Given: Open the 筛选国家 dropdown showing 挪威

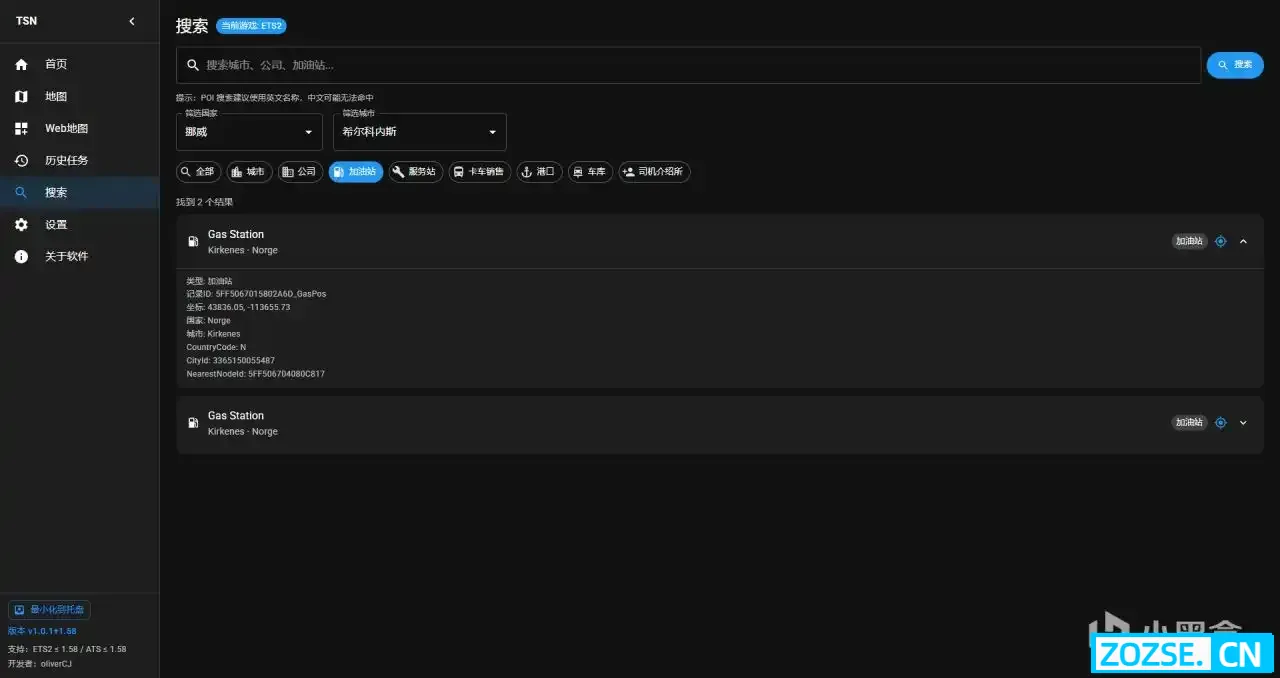Looking at the screenshot, I should tap(249, 132).
